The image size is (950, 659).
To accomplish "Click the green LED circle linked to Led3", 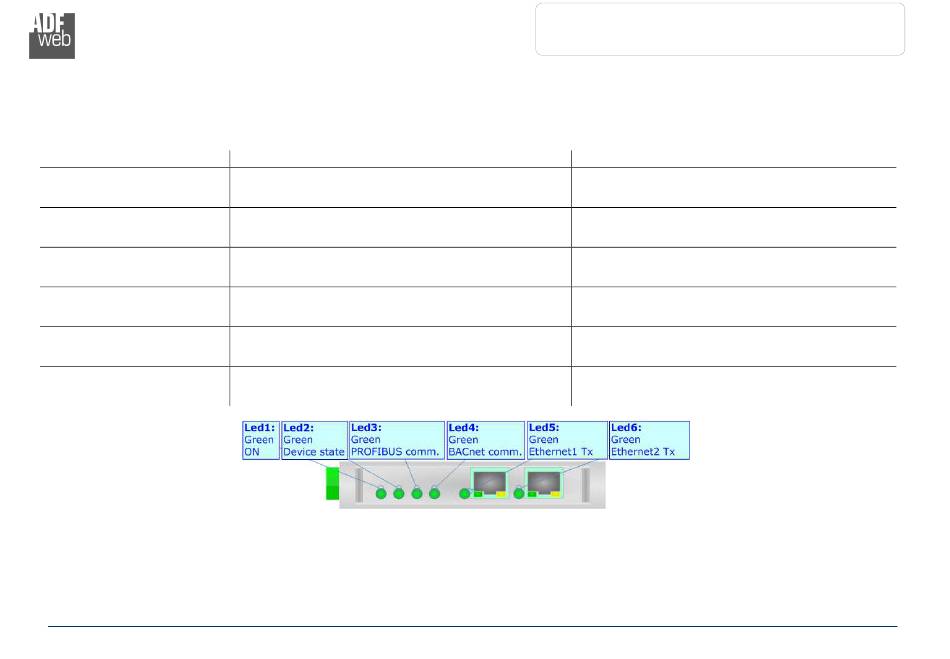I will click(x=417, y=494).
